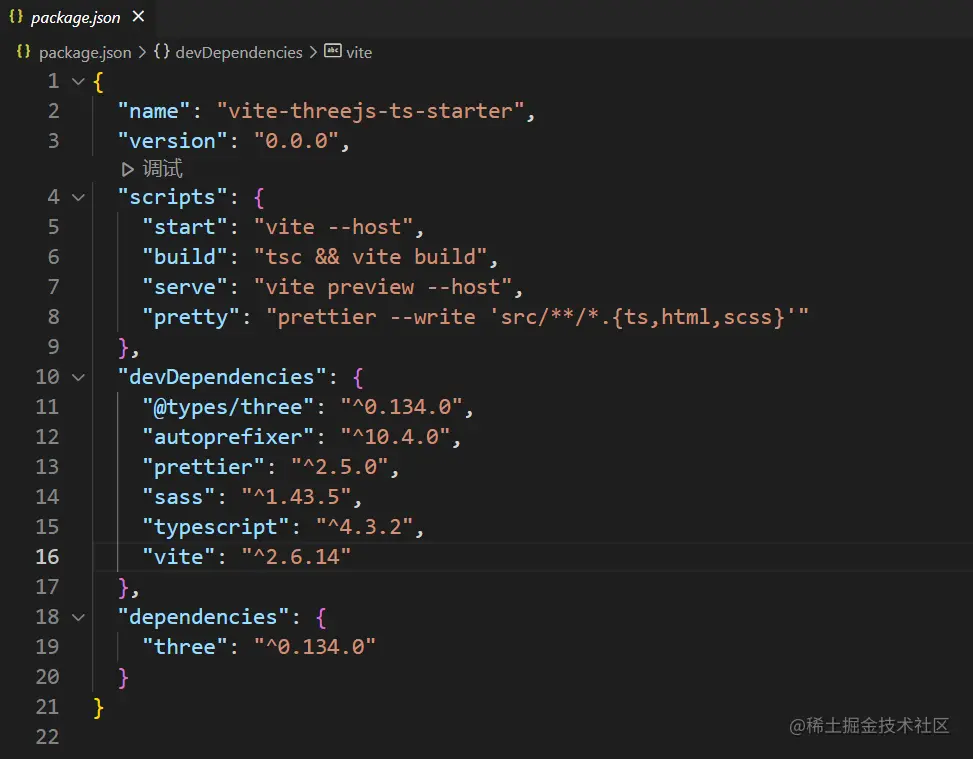Click the "typescript" key
Image resolution: width=973 pixels, height=759 pixels.
pos(216,527)
